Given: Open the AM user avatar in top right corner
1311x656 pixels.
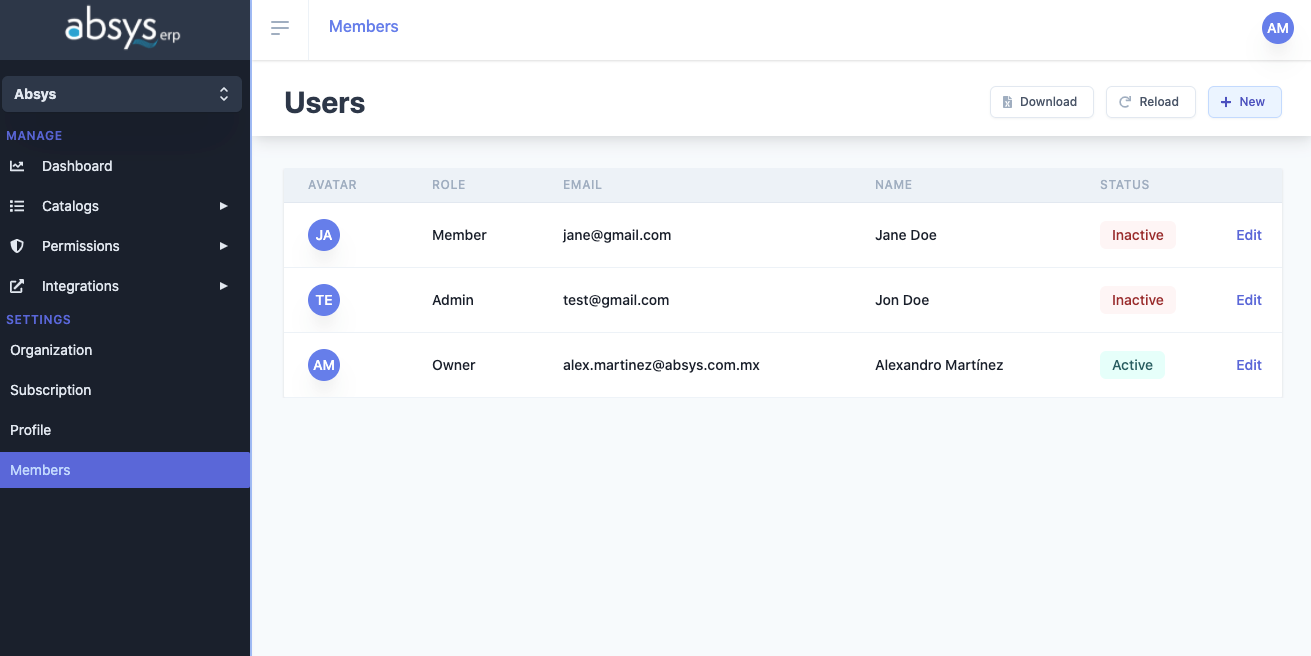Looking at the screenshot, I should coord(1277,28).
